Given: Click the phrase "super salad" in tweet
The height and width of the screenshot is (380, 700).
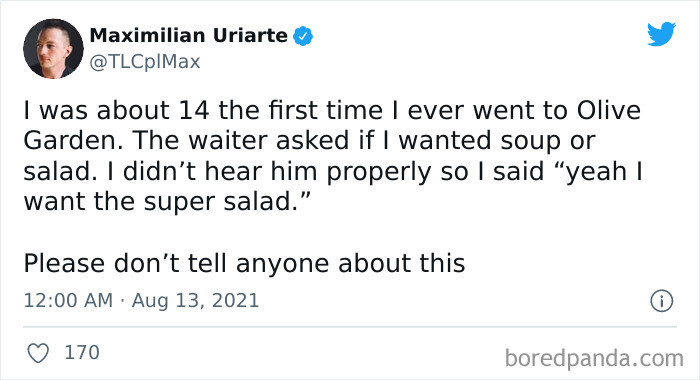Looking at the screenshot, I should coord(221,202).
